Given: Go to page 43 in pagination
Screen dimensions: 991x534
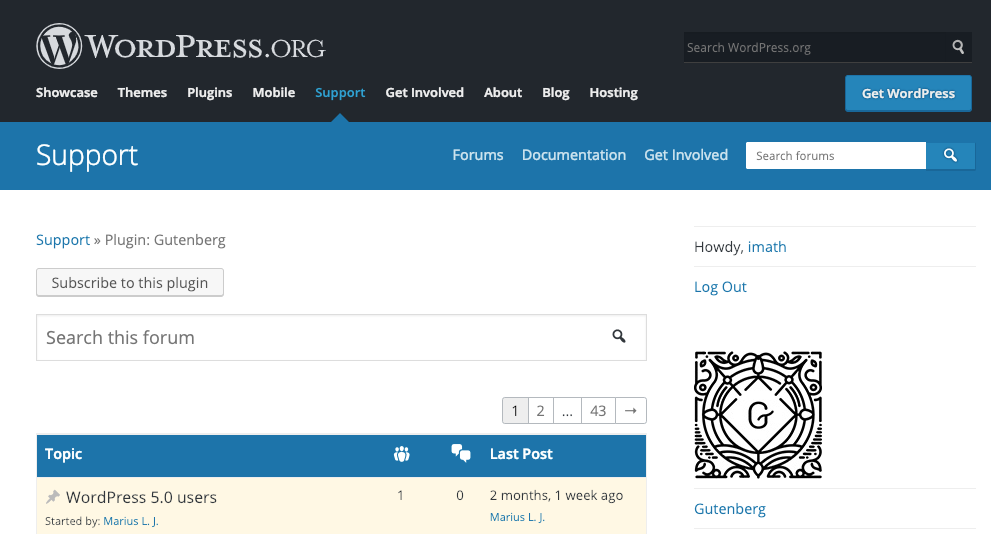Looking at the screenshot, I should (598, 411).
